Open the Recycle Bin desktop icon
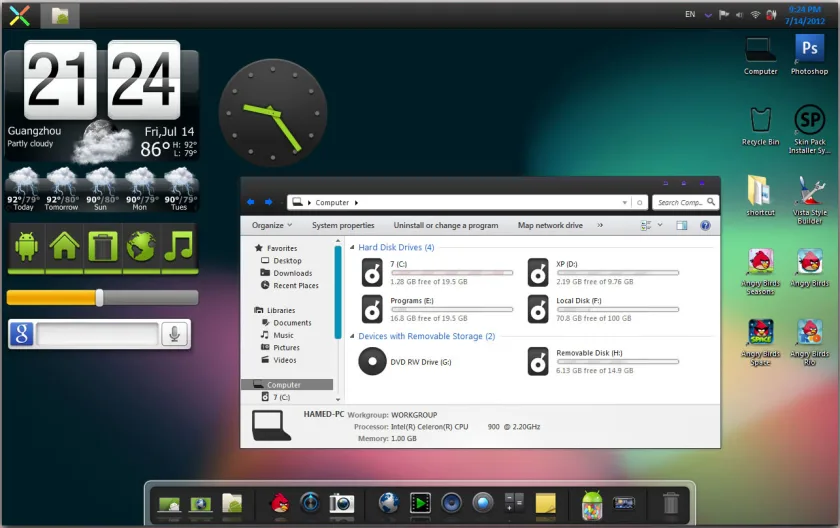This screenshot has height=528, width=840. [760, 126]
